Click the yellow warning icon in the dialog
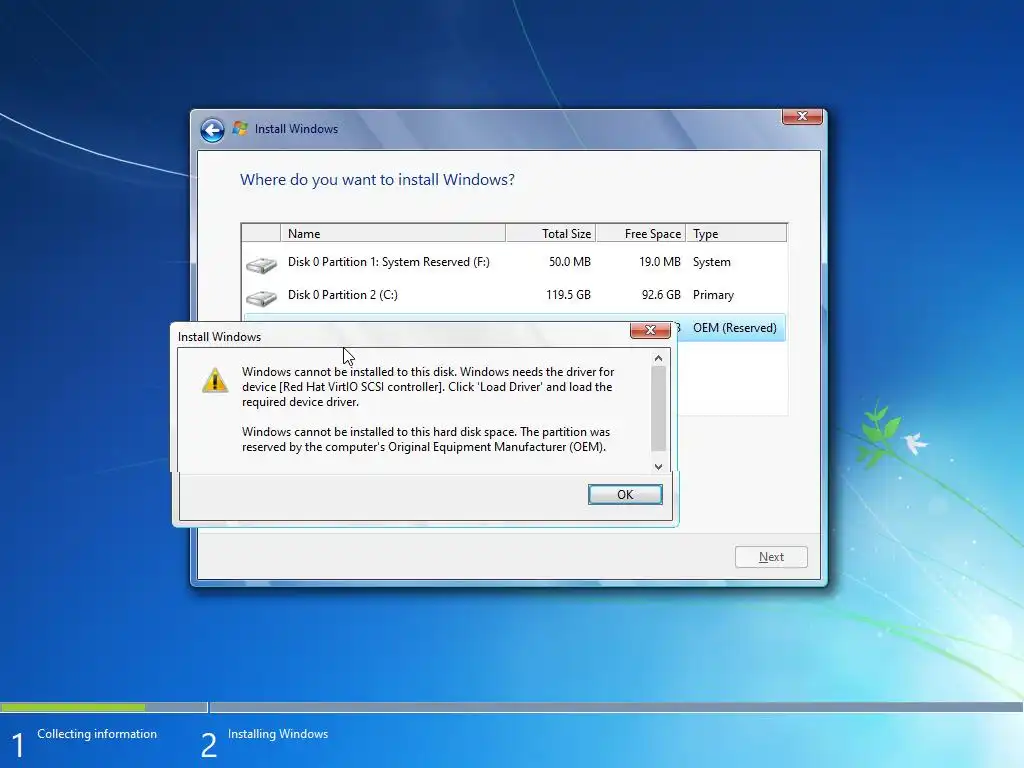Viewport: 1024px width, 768px height. tap(215, 380)
